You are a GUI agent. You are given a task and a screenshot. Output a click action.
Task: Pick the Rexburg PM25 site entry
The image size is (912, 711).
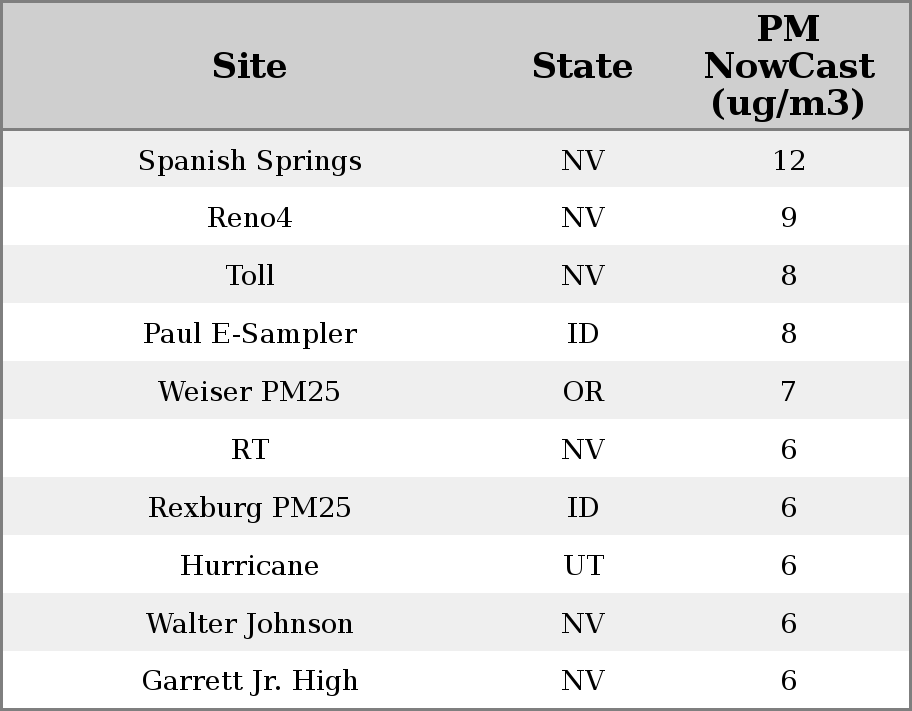pos(249,508)
